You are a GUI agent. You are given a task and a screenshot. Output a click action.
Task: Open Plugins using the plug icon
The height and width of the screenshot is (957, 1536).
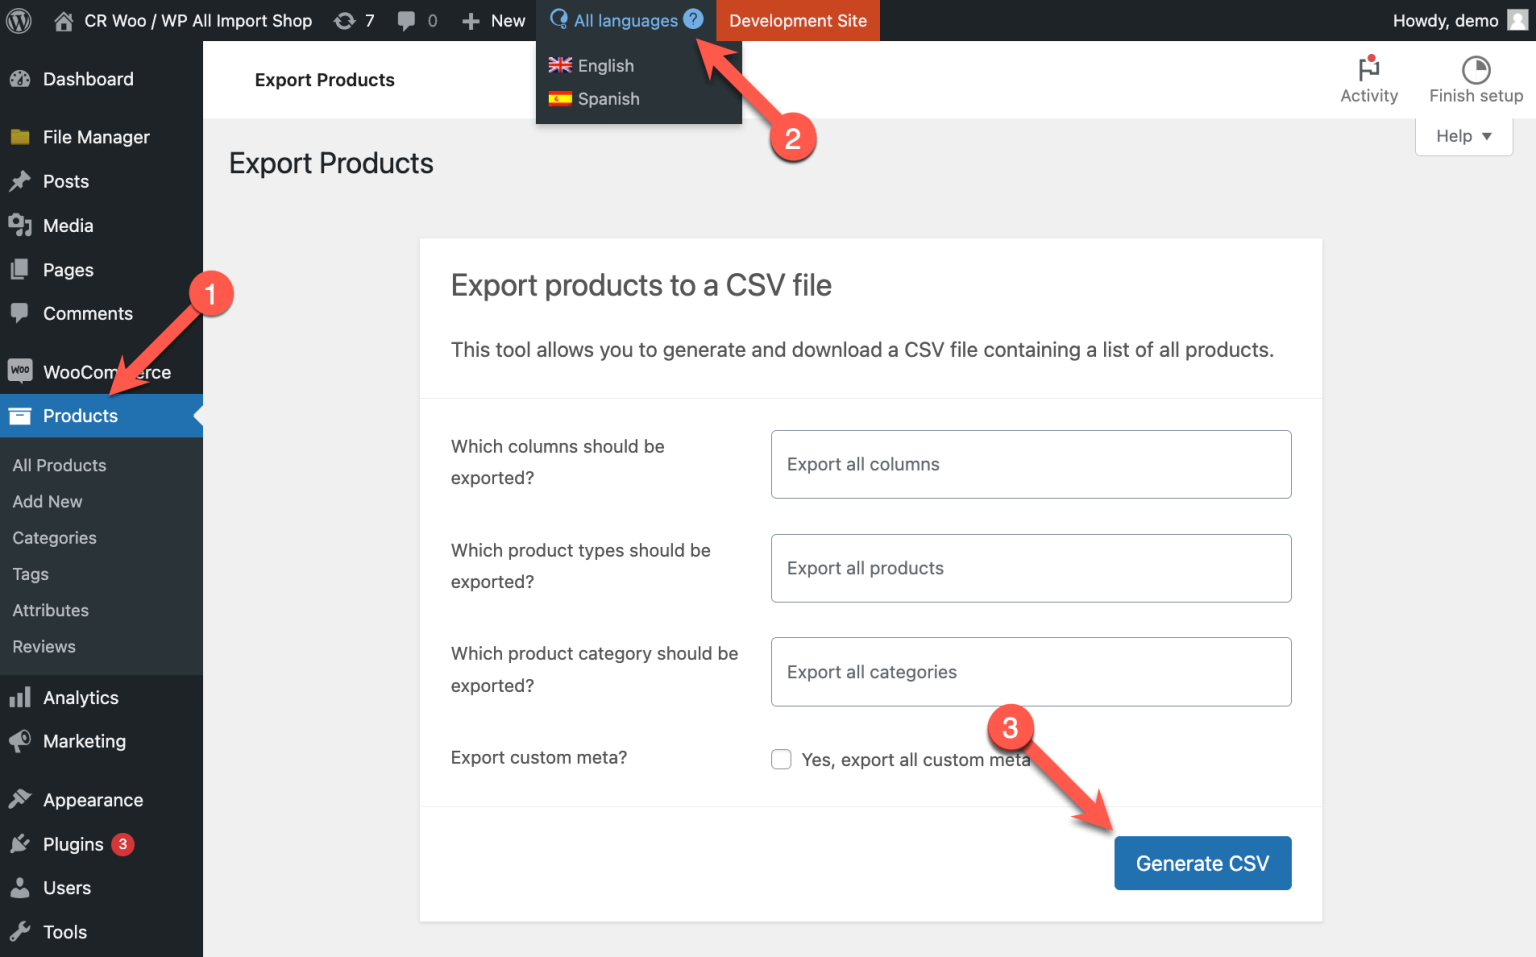coord(20,844)
